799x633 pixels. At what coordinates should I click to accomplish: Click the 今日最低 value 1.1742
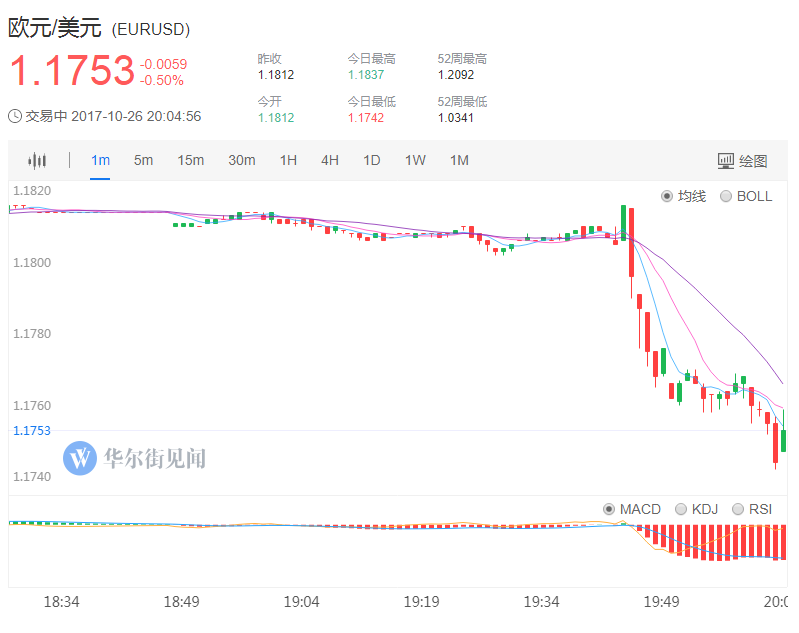coord(366,118)
